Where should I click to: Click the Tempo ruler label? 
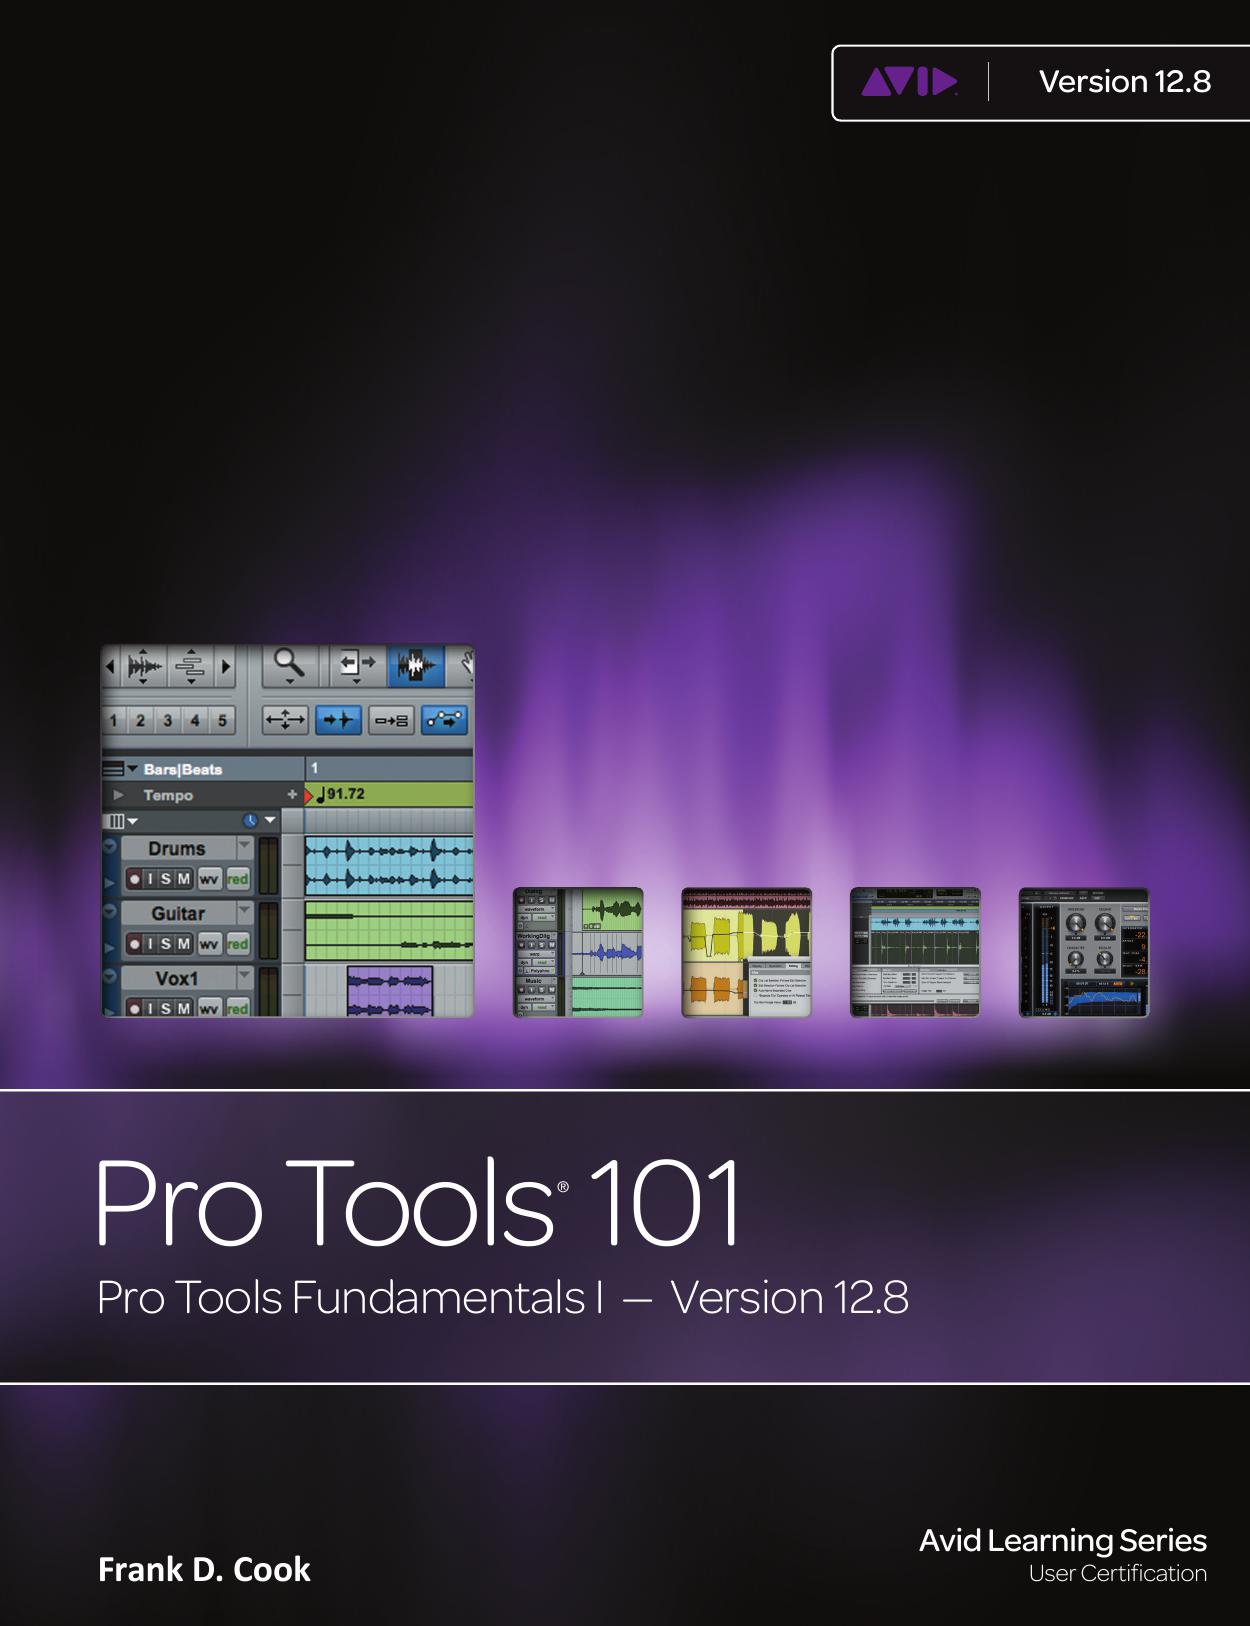point(168,795)
